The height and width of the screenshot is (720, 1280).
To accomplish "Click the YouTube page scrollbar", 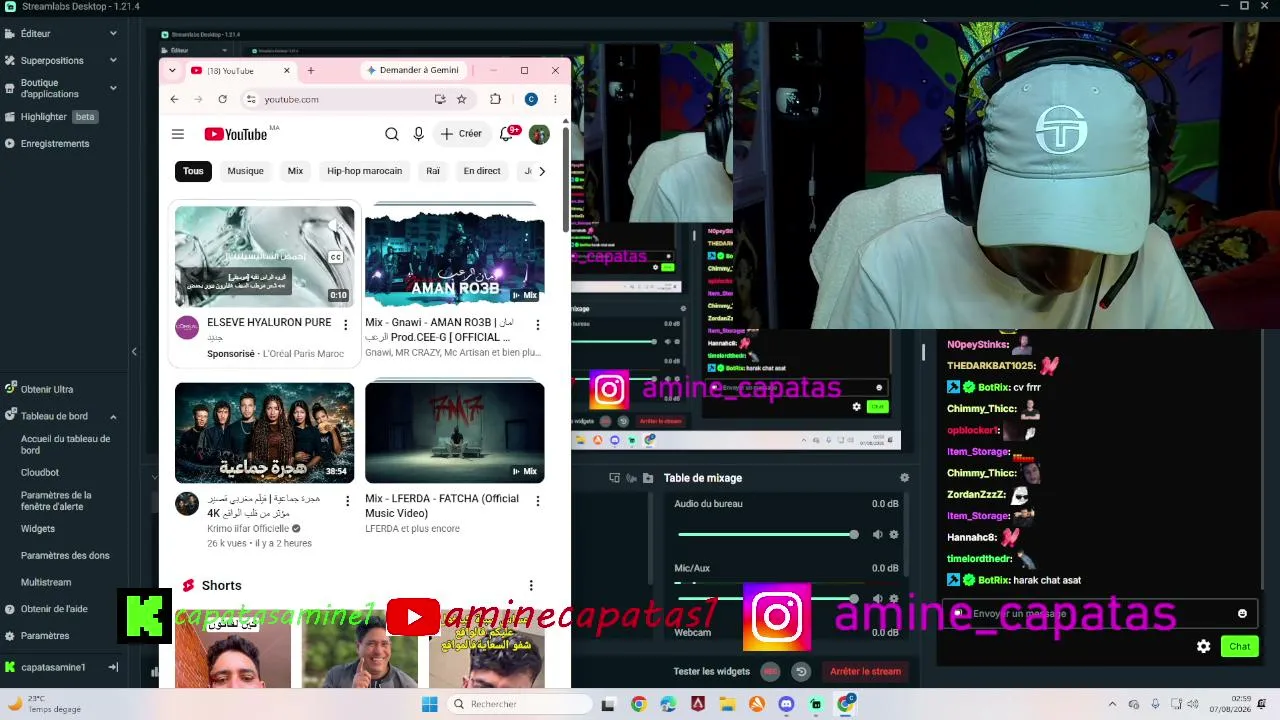I will pos(565,180).
